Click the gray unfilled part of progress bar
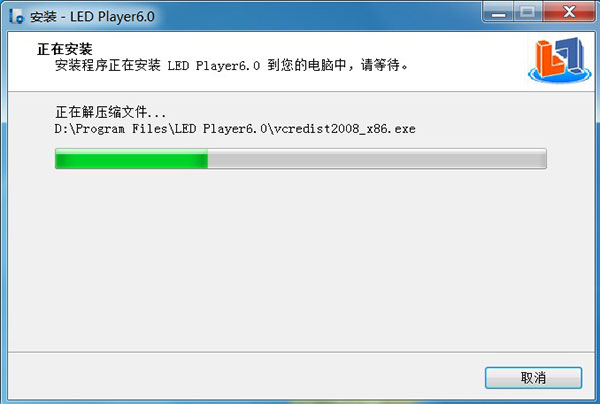This screenshot has width=600, height=404. (377, 159)
